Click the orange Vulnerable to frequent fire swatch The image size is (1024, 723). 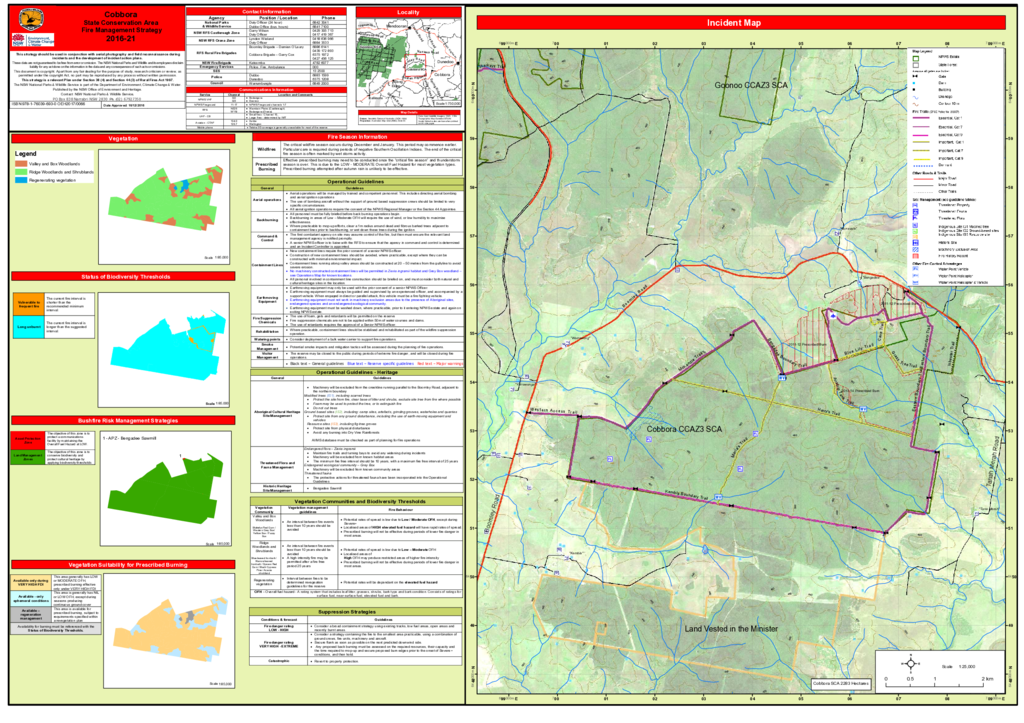point(29,303)
